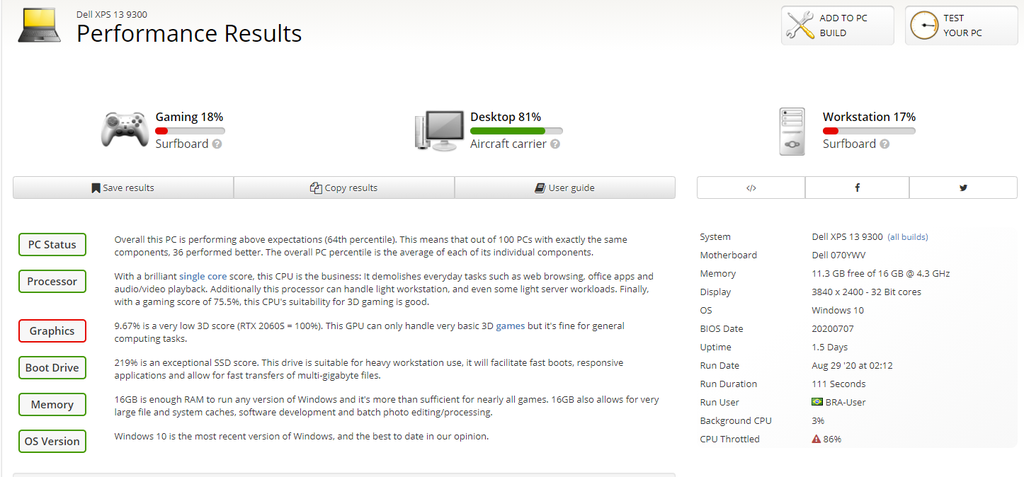
Task: Click the 'Surfboard' label under Workstation
Action: [849, 144]
